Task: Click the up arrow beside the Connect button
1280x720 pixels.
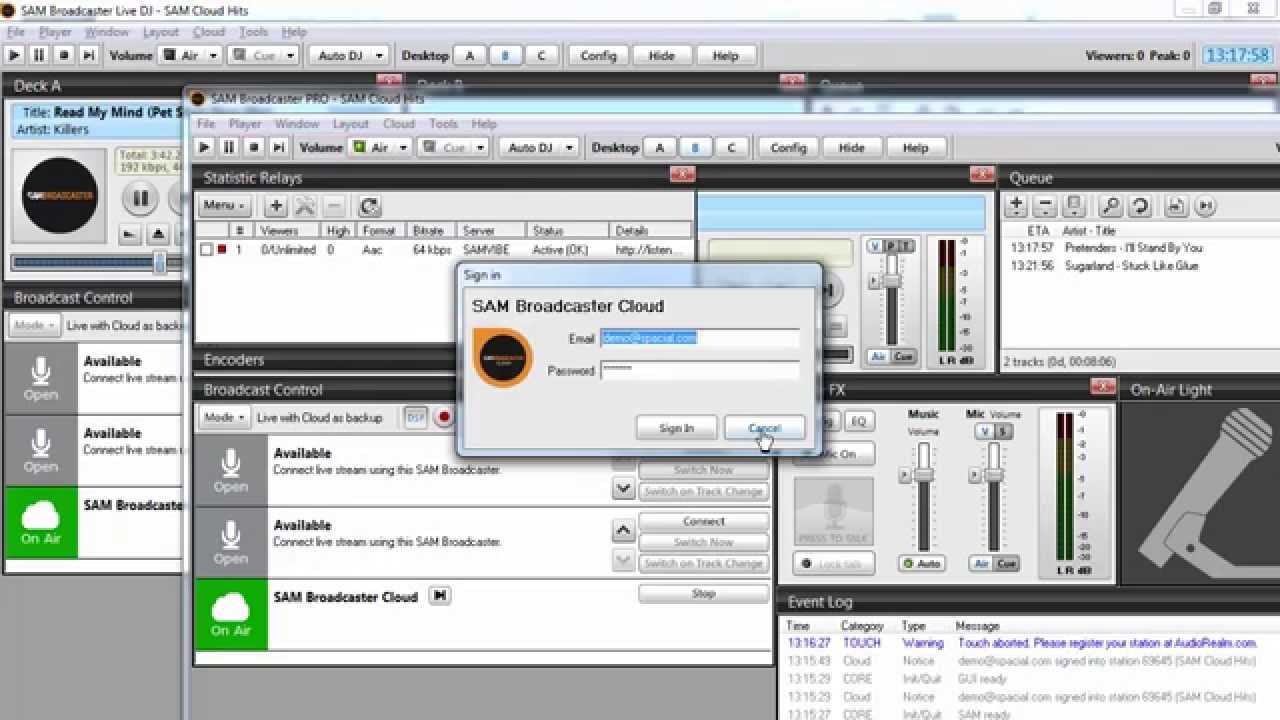Action: click(x=623, y=531)
